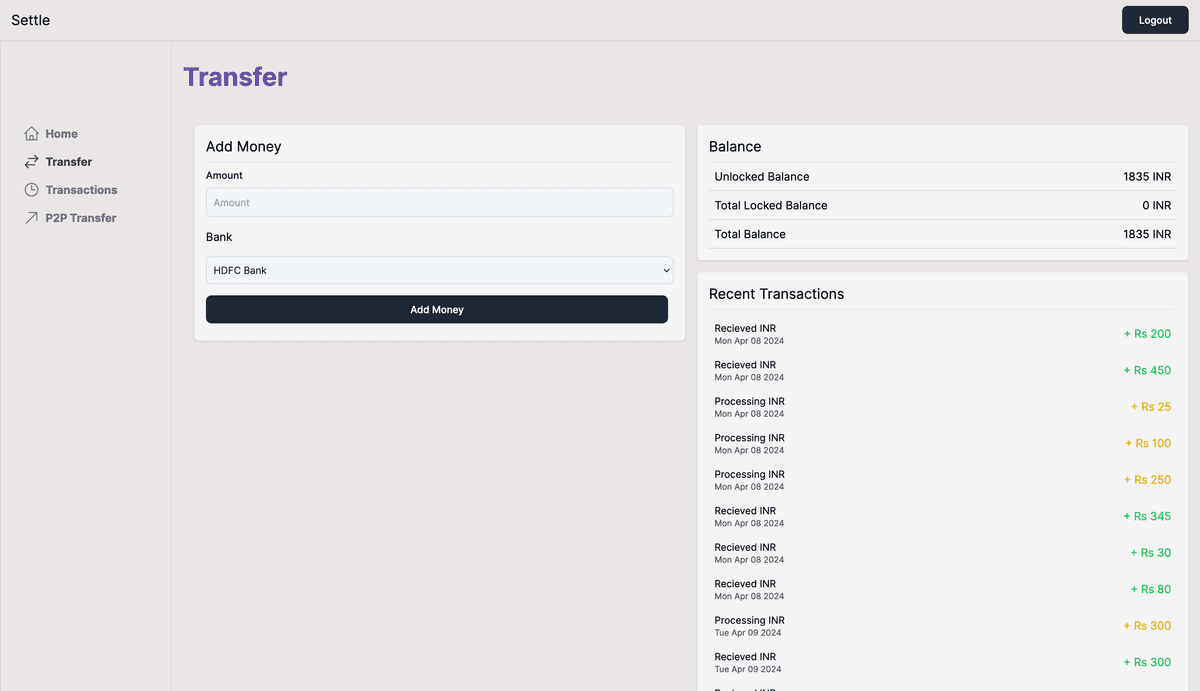
Task: Click Processing INR in the Rs 250 row
Action: (x=749, y=474)
